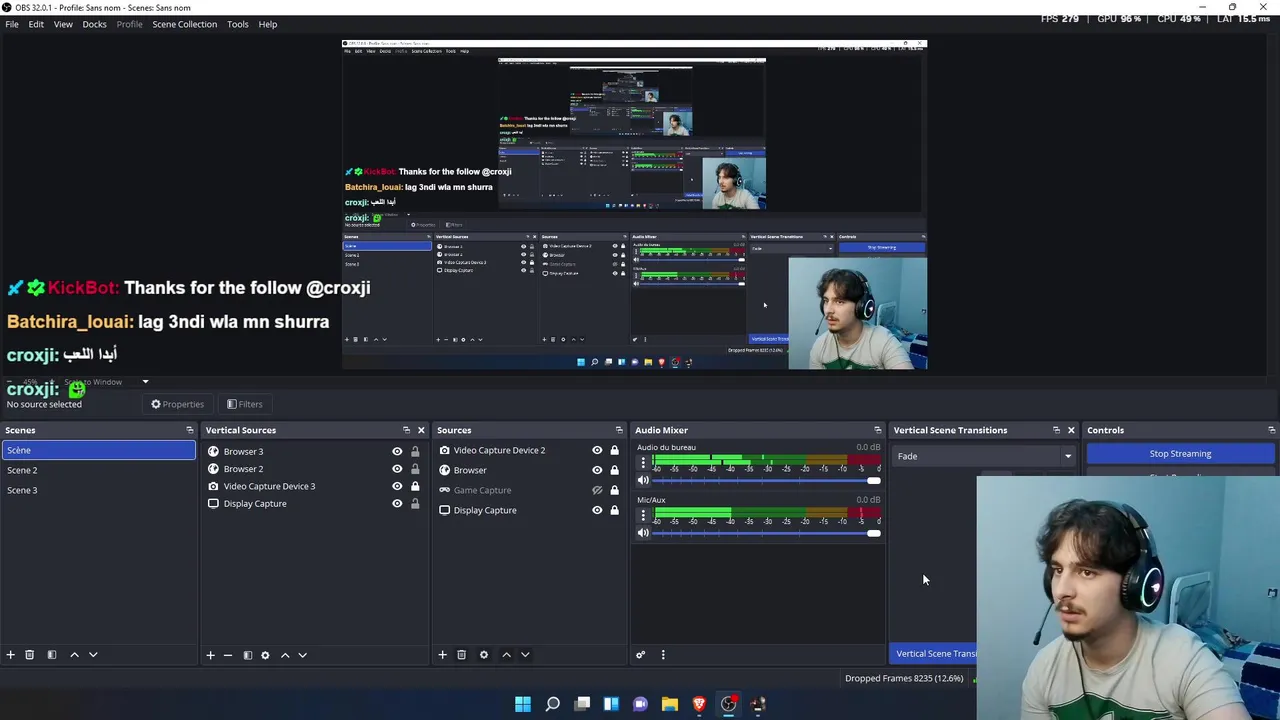Hide Video Capture Device 3 source
Screen dimensions: 1280x720
point(397,486)
